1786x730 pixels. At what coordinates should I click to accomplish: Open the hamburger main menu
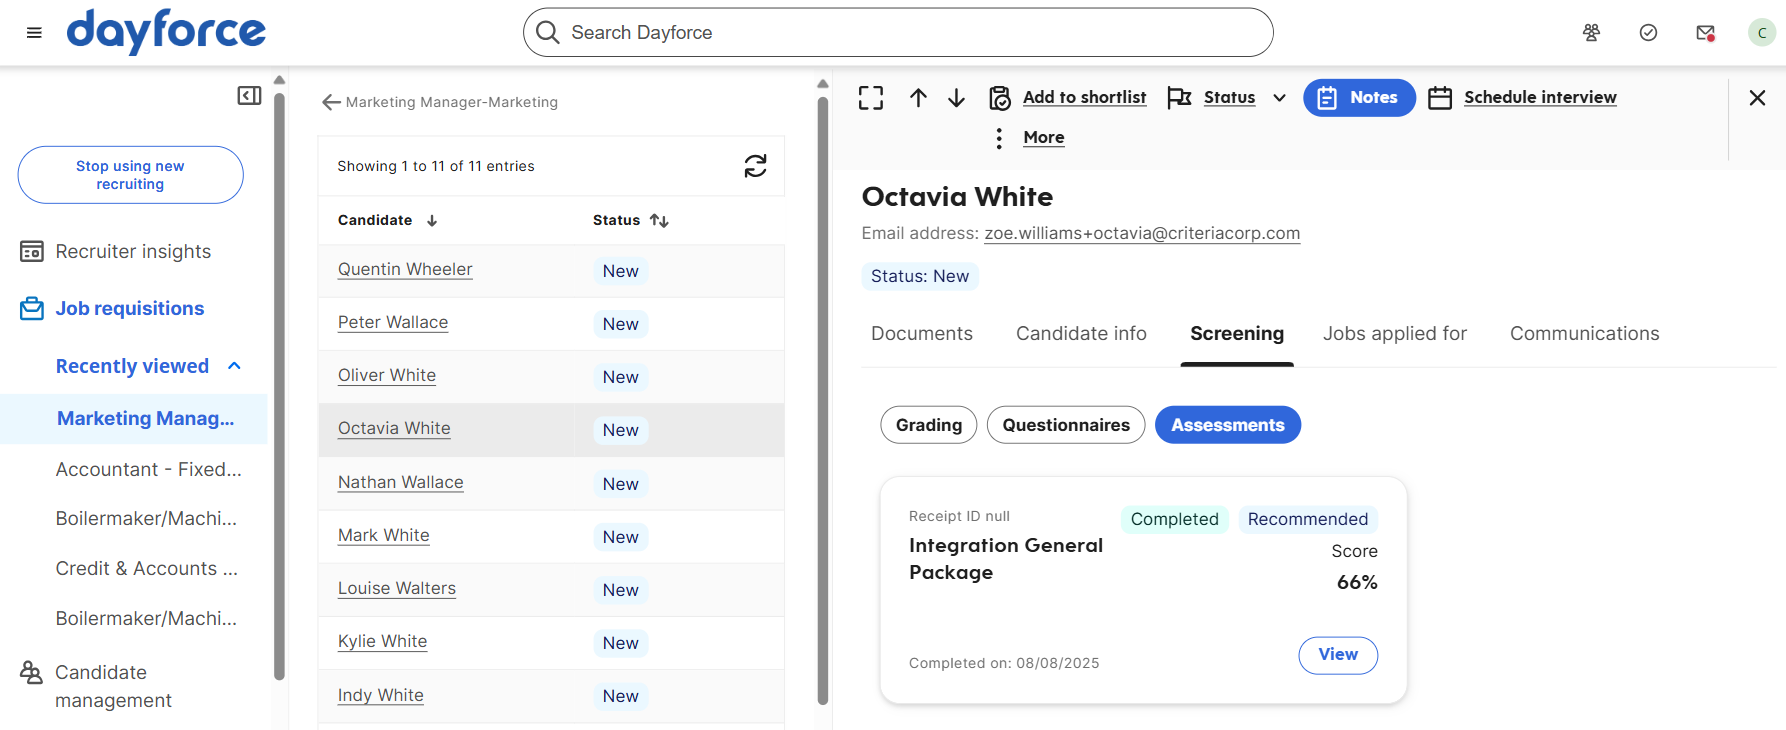[34, 33]
